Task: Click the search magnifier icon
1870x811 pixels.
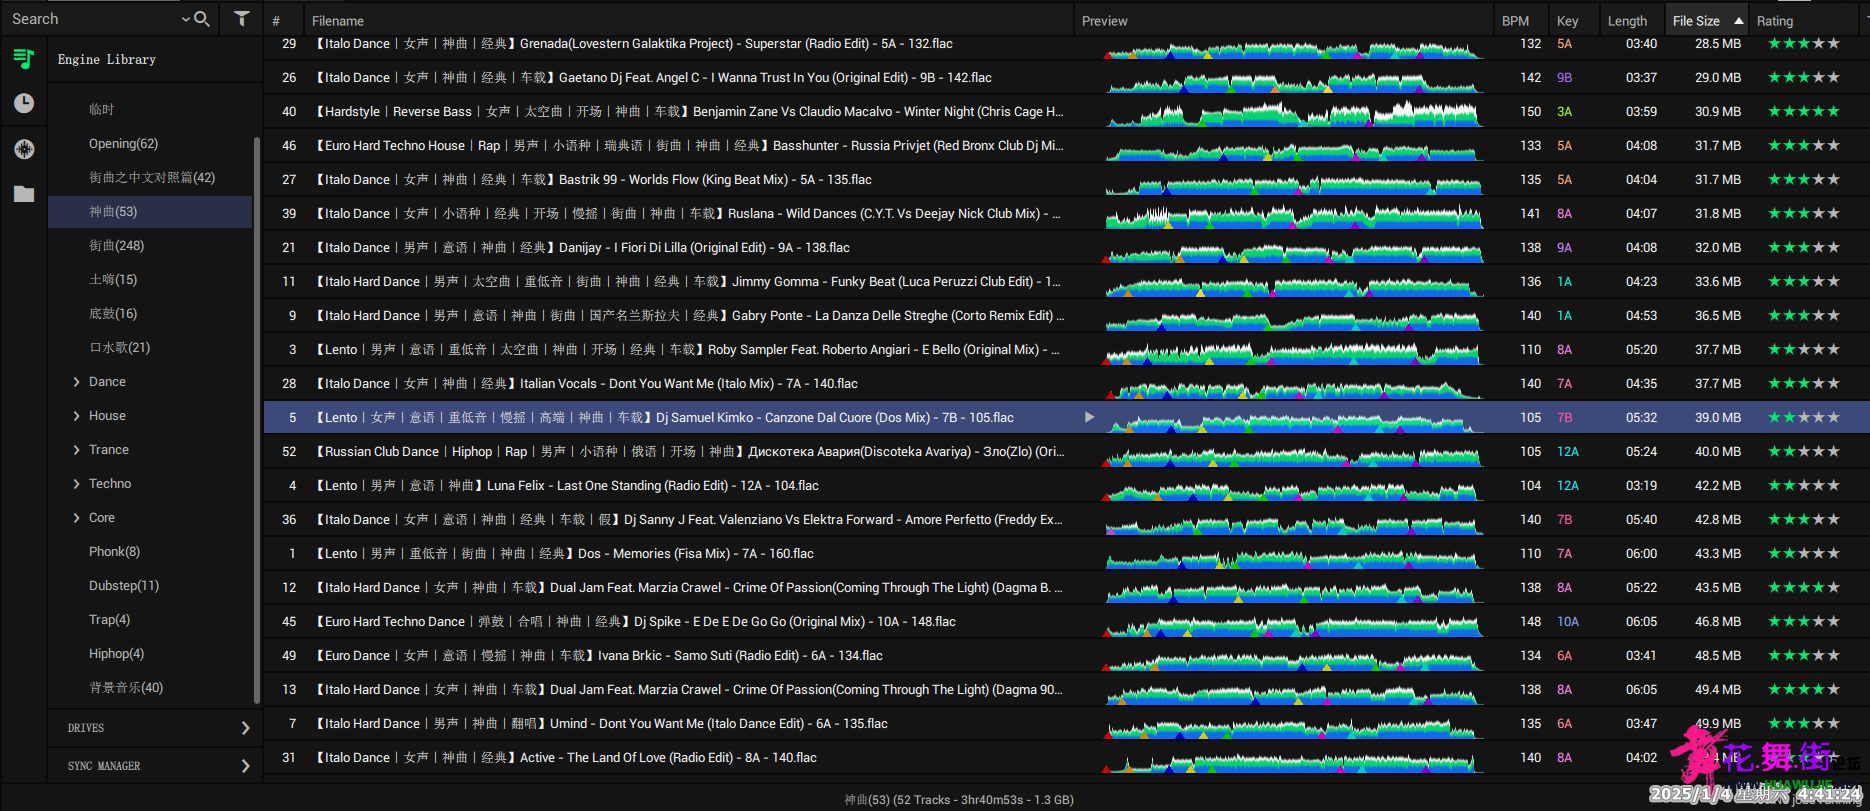Action: [x=202, y=18]
